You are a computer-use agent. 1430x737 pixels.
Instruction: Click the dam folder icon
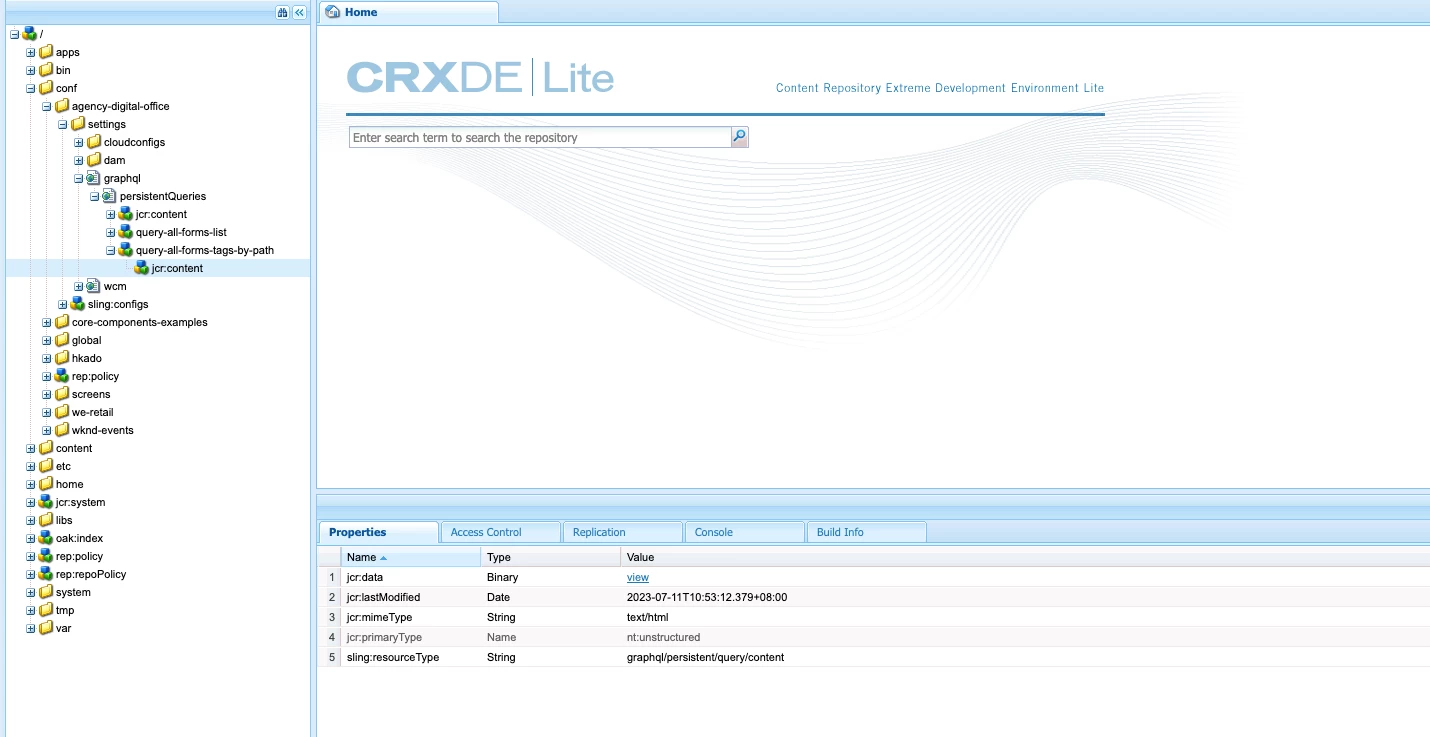tap(94, 160)
